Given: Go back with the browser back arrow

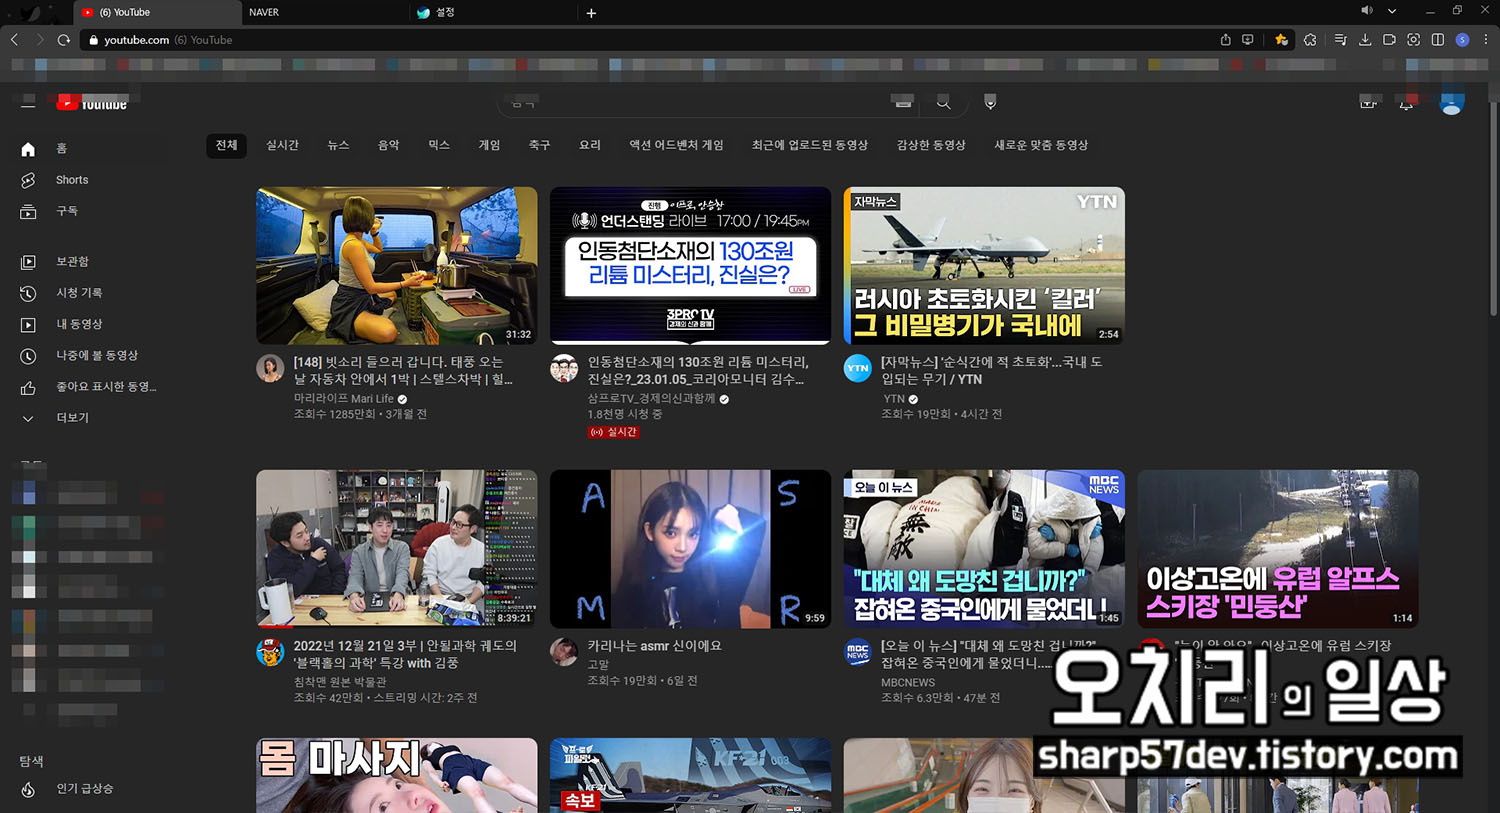Looking at the screenshot, I should [x=14, y=40].
